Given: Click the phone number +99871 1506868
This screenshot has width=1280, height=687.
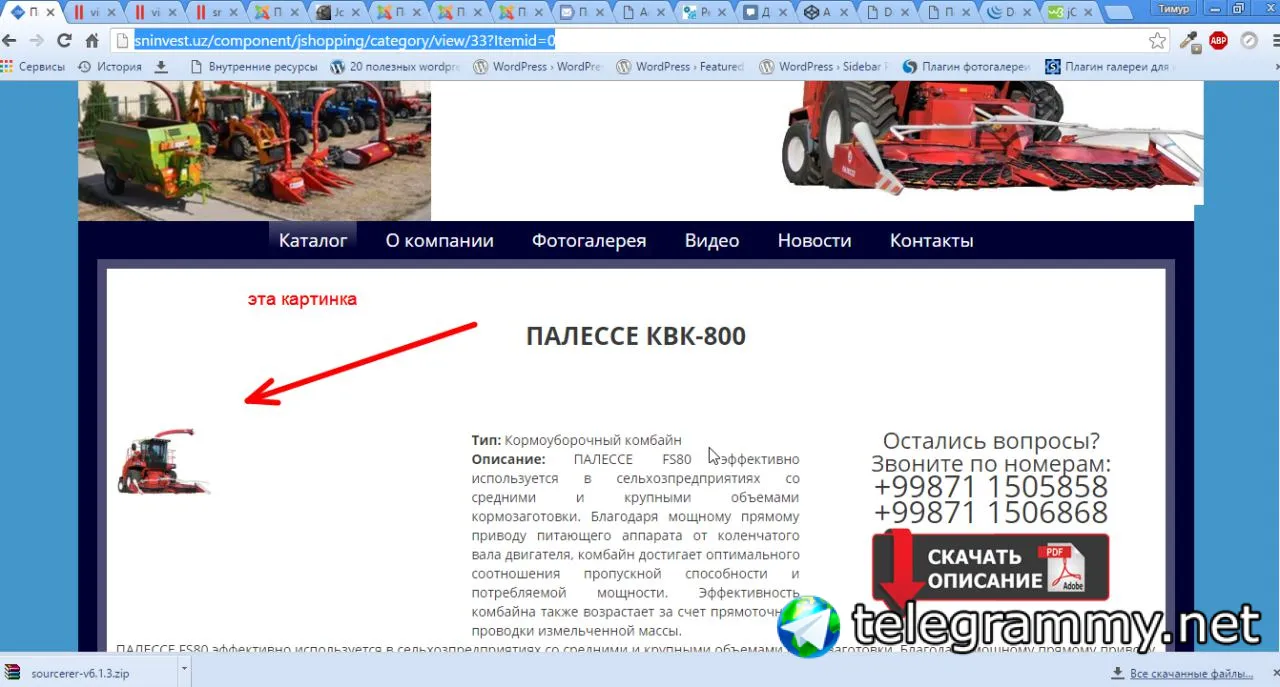Looking at the screenshot, I should 991,513.
